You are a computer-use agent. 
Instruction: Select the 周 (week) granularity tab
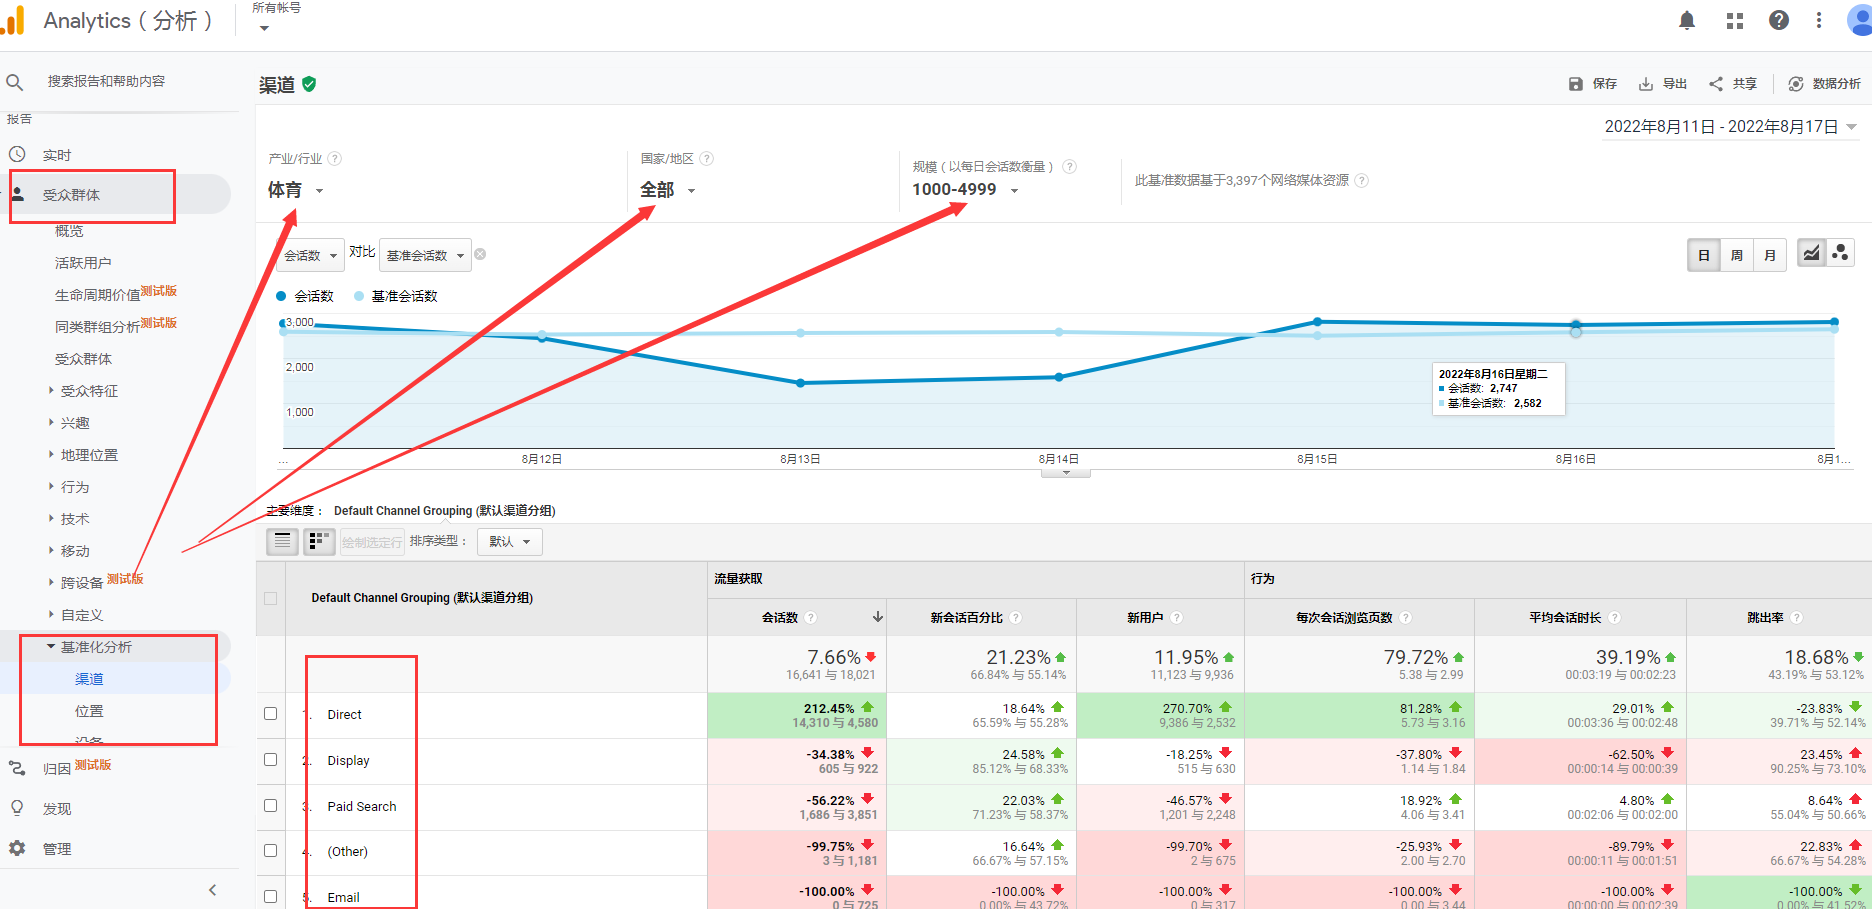[1737, 256]
